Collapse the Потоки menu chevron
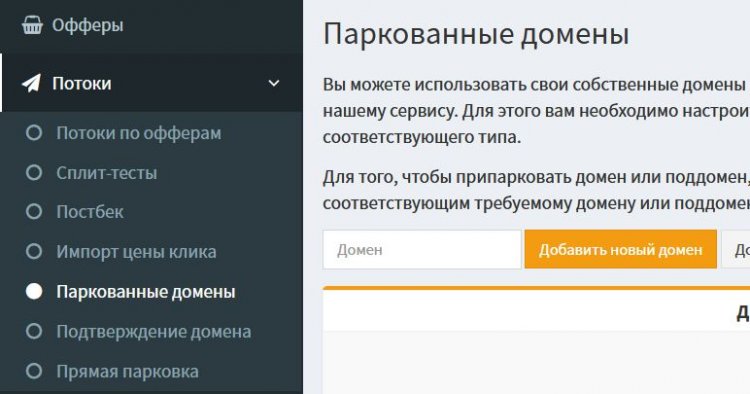This screenshot has height=394, width=750. tap(274, 84)
